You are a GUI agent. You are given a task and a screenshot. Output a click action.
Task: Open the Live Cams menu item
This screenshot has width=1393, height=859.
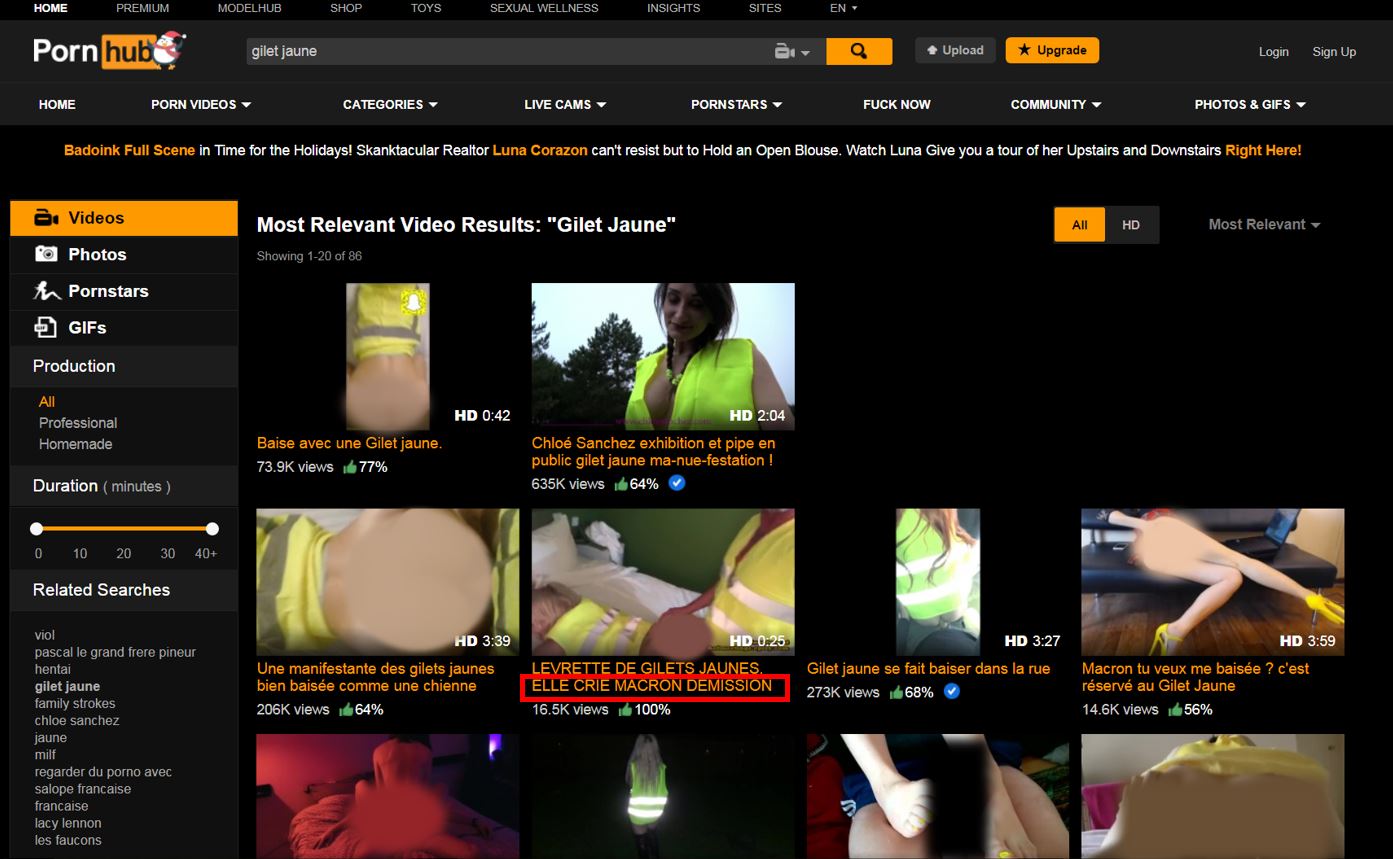(x=565, y=105)
